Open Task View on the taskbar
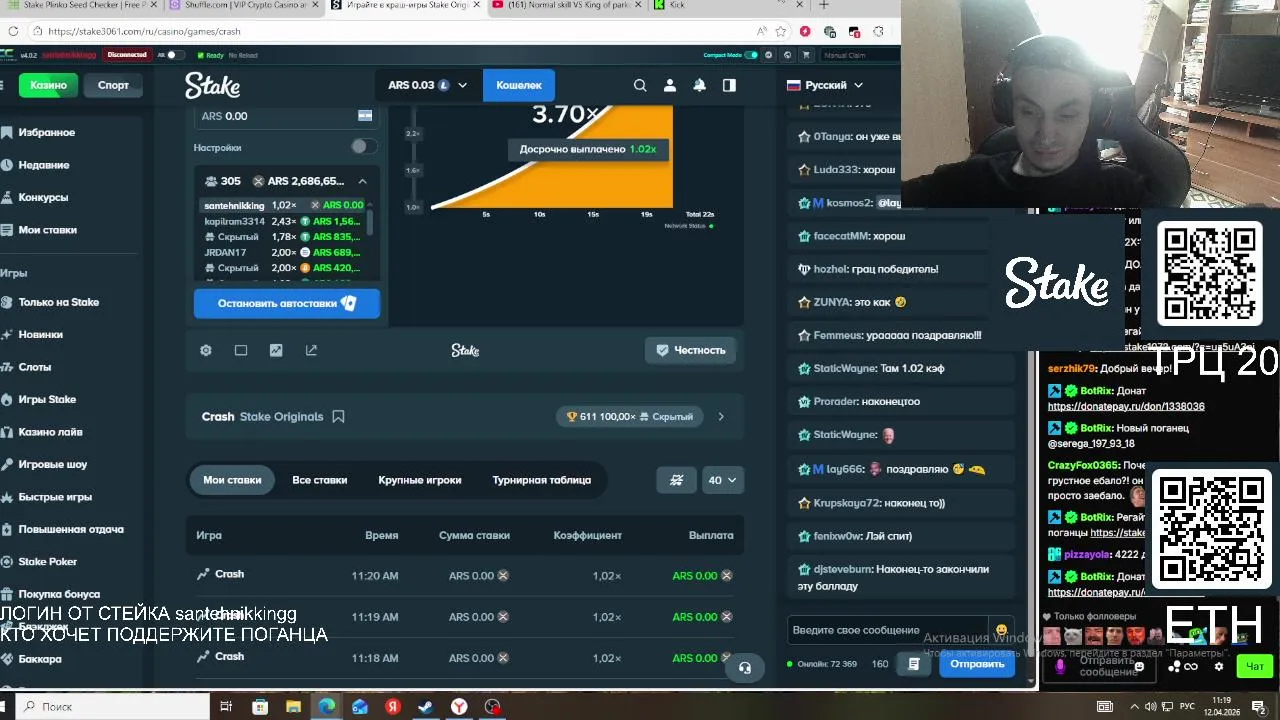The width and height of the screenshot is (1280, 720). pos(227,706)
